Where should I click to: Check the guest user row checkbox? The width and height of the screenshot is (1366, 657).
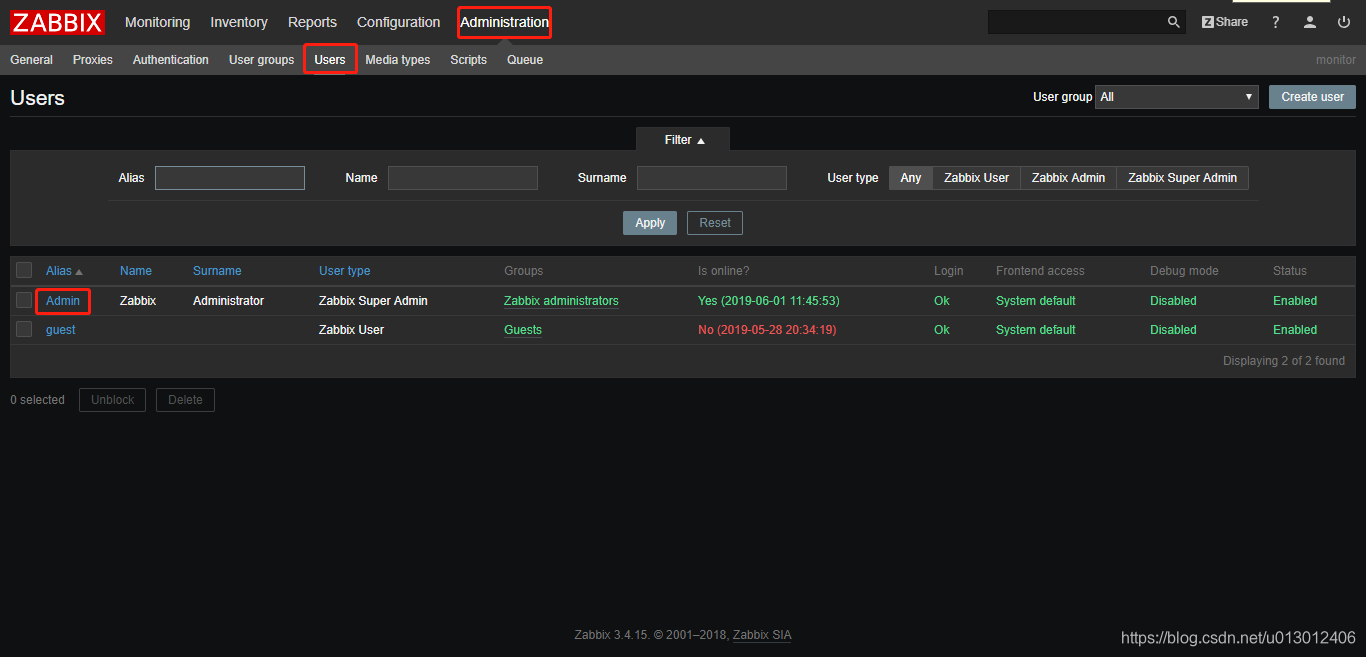click(x=24, y=329)
